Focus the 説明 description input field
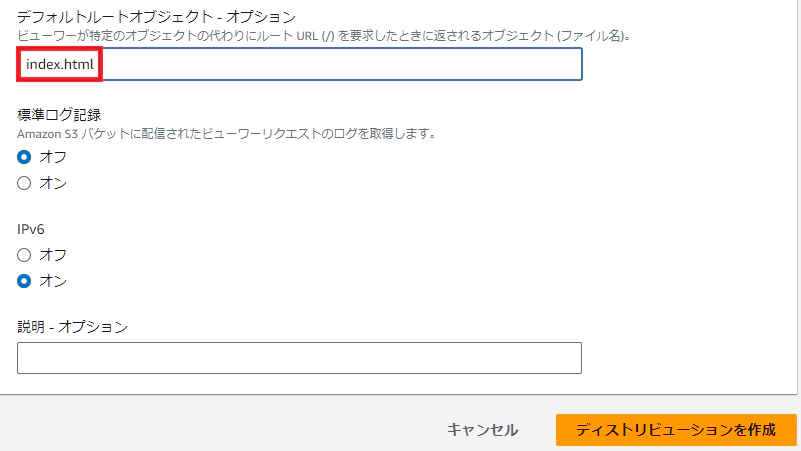Viewport: 801px width, 451px height. point(299,358)
